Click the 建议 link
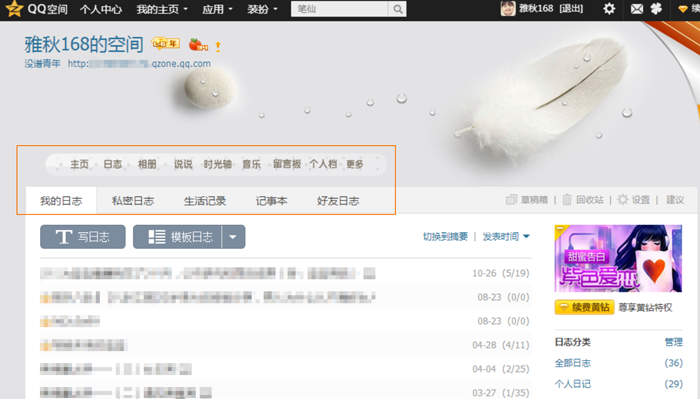700x399 pixels. 675,200
